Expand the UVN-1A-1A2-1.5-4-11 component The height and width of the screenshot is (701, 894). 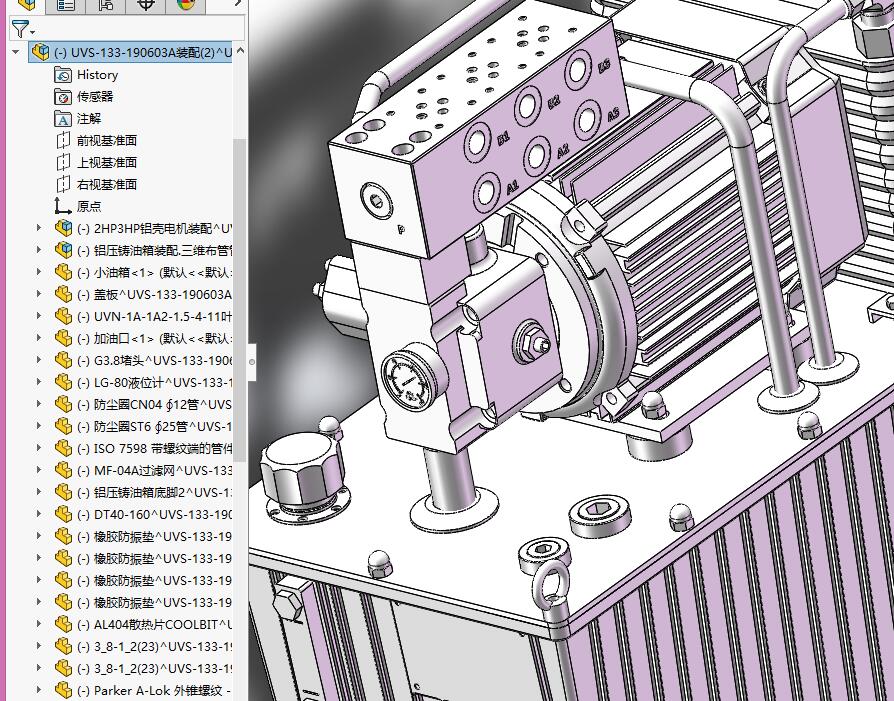[39, 316]
